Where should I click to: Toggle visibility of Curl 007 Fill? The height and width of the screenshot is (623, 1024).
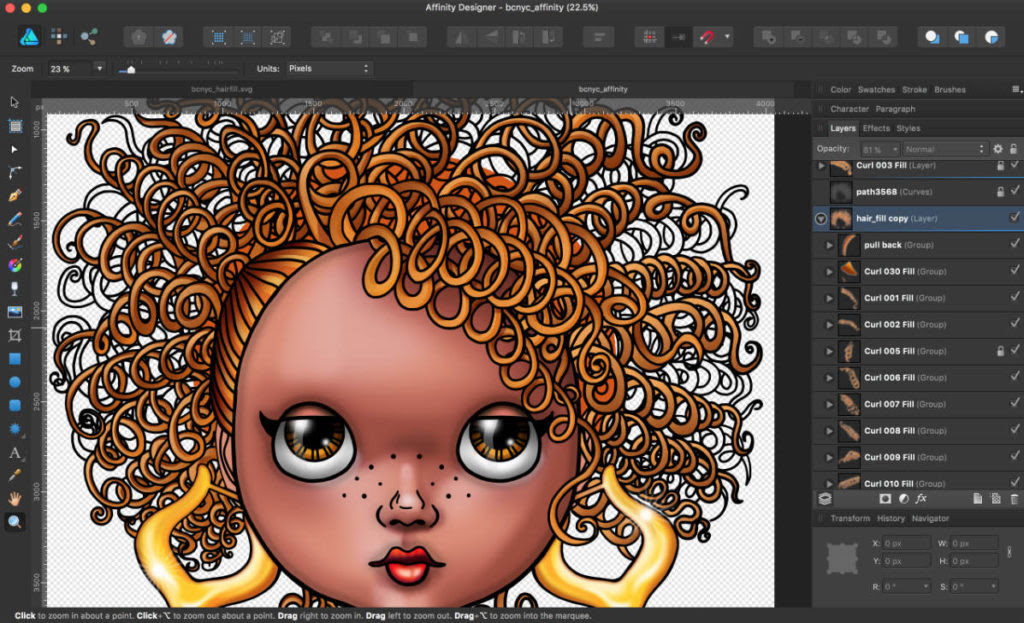click(x=1015, y=404)
